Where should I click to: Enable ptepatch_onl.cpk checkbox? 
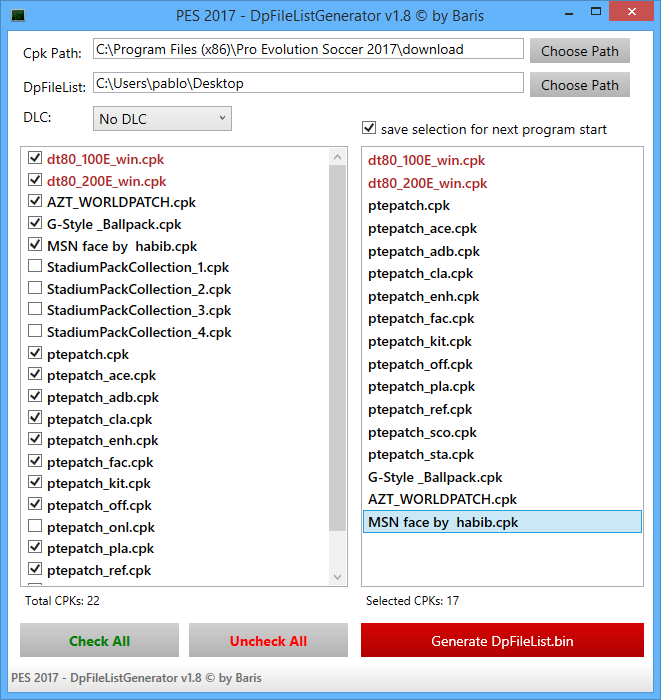35,526
